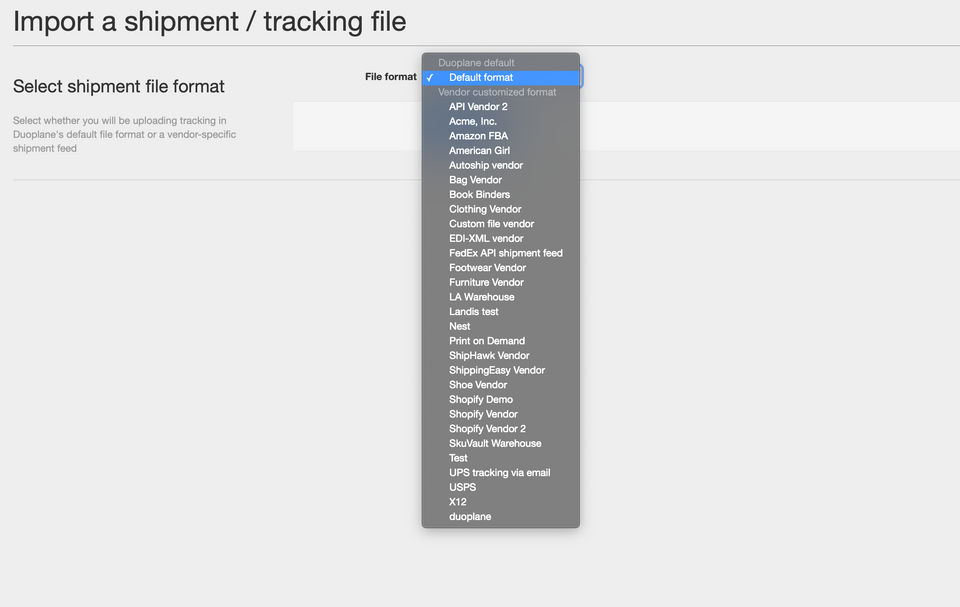960x607 pixels.
Task: Select ShipHawk Vendor format
Action: coord(489,356)
